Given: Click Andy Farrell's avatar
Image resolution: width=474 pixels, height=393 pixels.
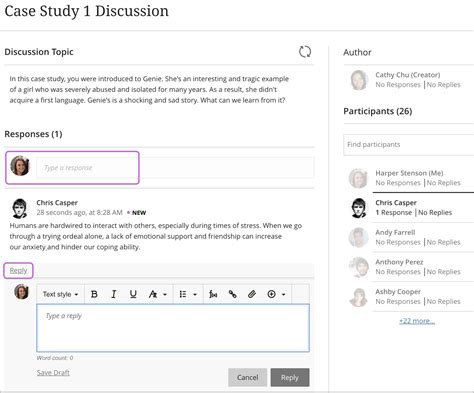Looking at the screenshot, I should (x=358, y=237).
